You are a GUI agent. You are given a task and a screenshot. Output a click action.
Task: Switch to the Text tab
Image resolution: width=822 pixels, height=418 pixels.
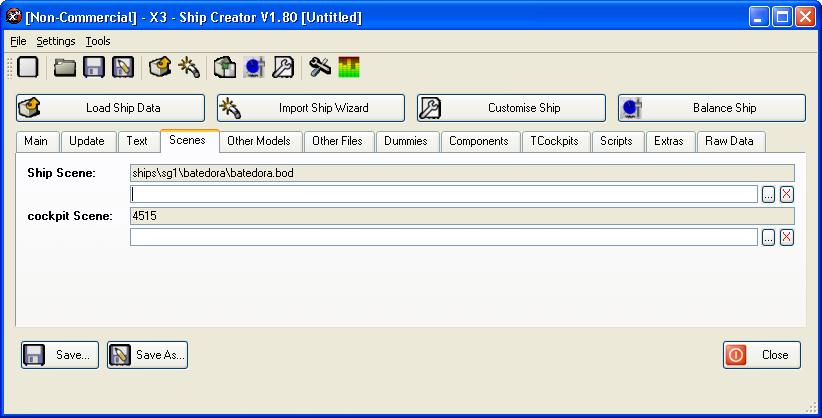point(137,141)
